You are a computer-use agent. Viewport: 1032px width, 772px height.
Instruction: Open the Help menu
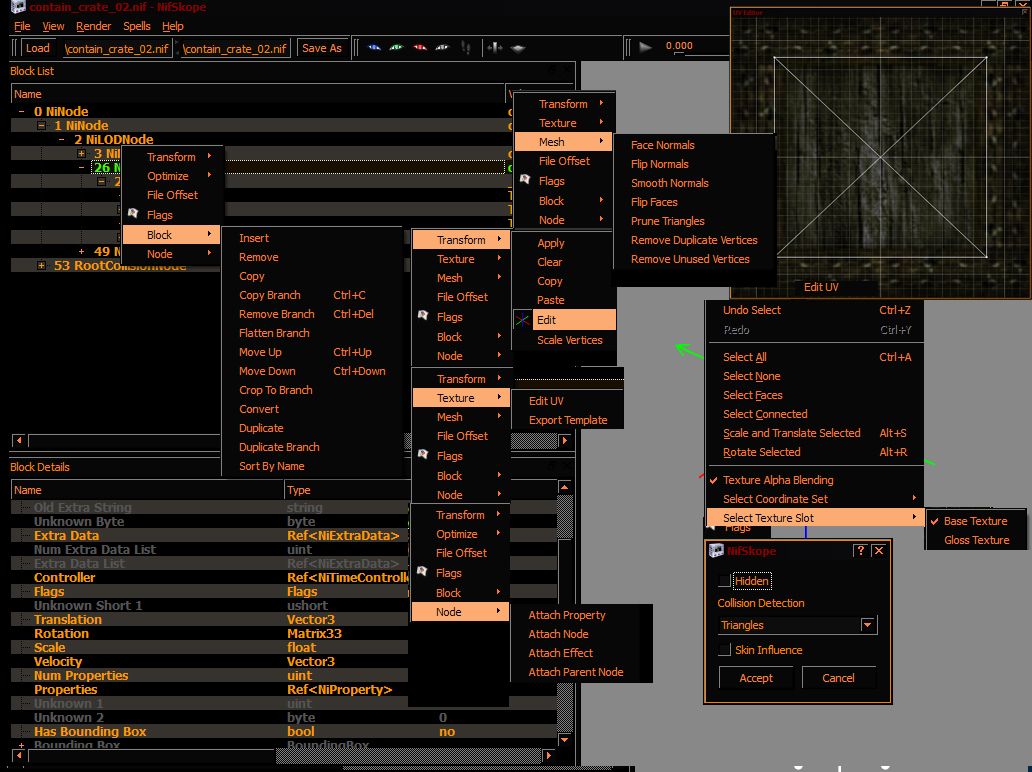pyautogui.click(x=172, y=26)
